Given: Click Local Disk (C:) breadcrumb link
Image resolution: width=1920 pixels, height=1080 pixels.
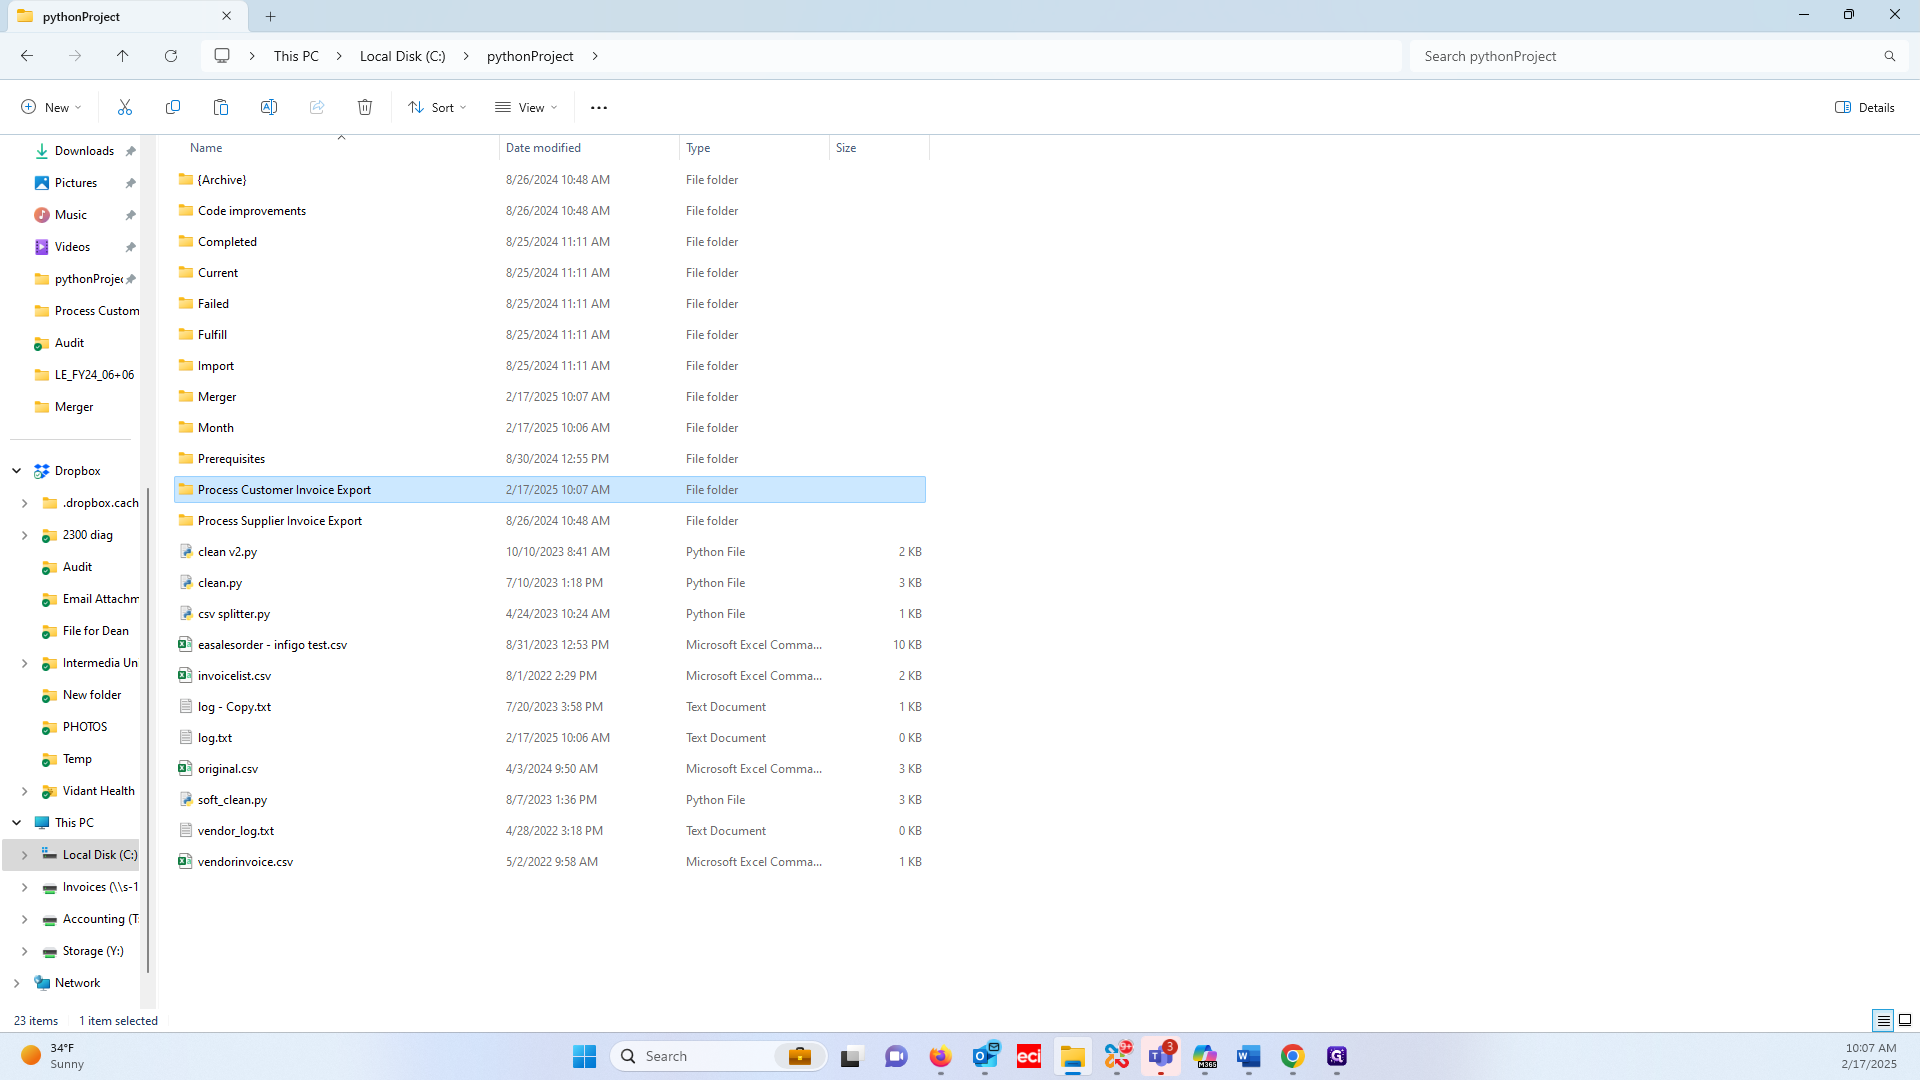Looking at the screenshot, I should (x=402, y=56).
